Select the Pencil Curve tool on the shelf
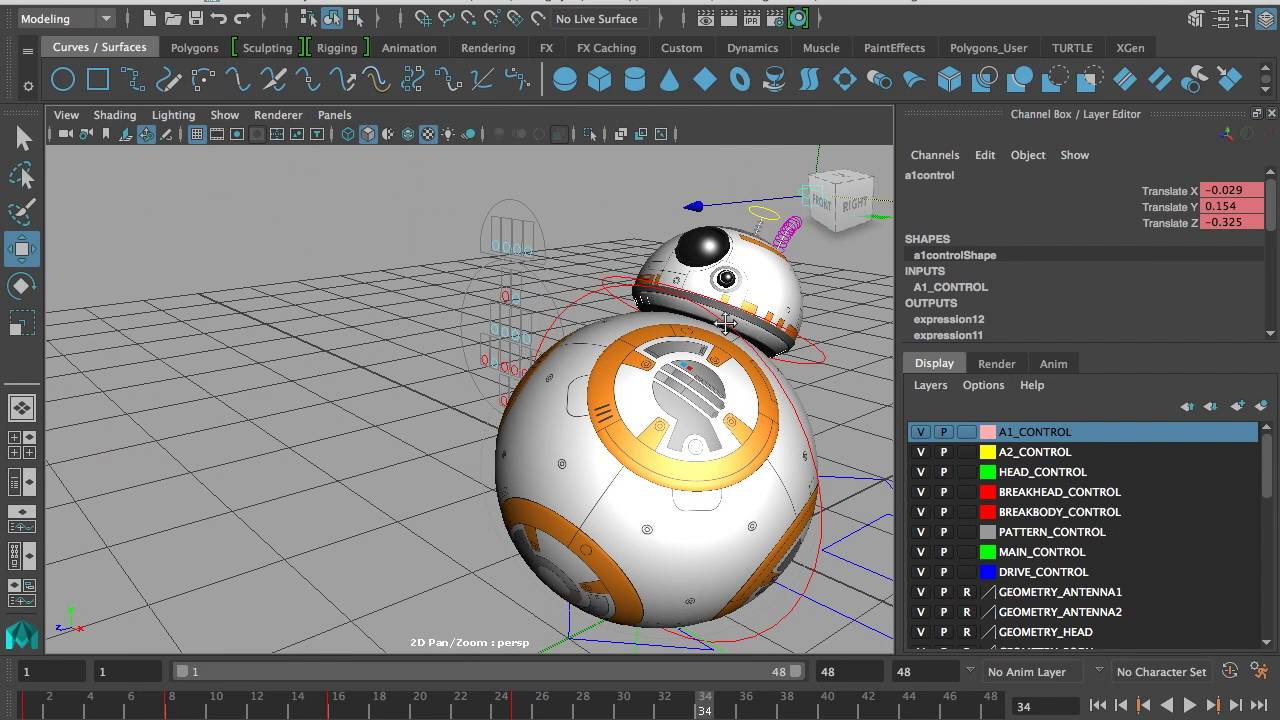1280x720 pixels. click(x=170, y=78)
